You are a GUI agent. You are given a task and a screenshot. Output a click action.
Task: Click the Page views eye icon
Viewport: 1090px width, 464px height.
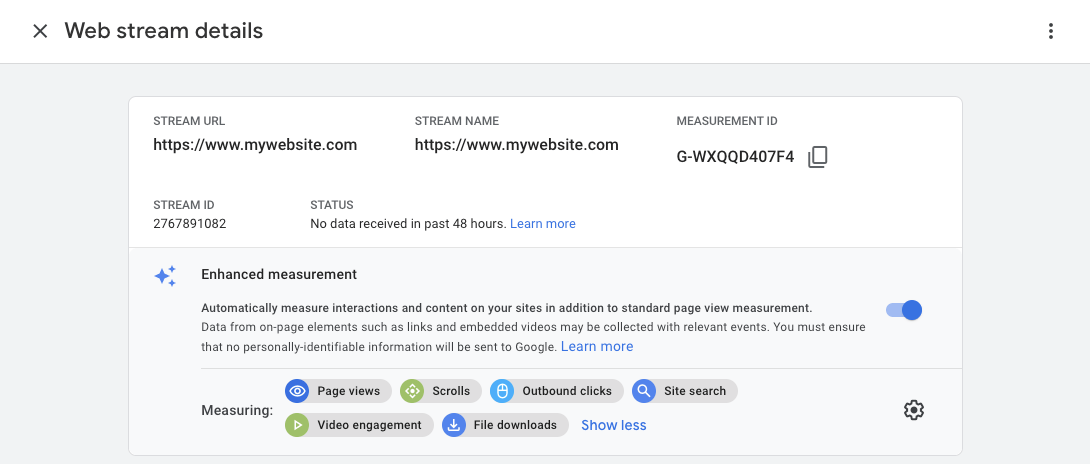[297, 391]
